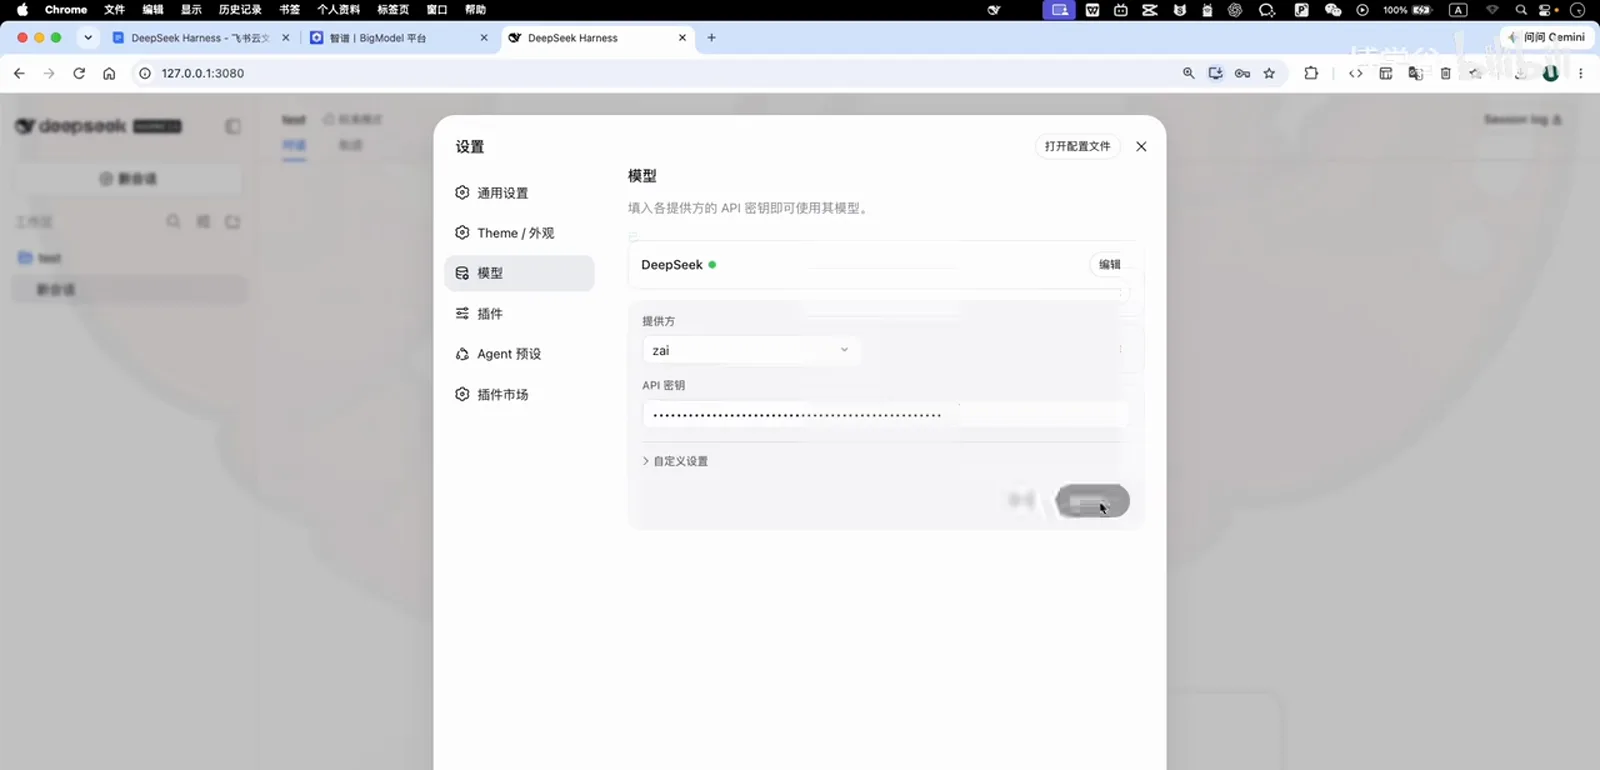Expand 自定义设置 section

point(675,461)
